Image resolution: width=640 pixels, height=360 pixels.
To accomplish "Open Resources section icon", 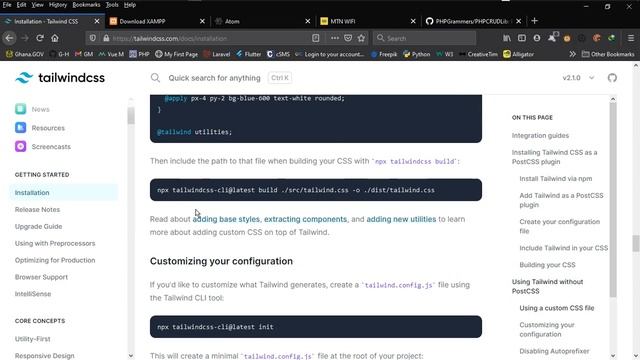I will (x=20, y=128).
